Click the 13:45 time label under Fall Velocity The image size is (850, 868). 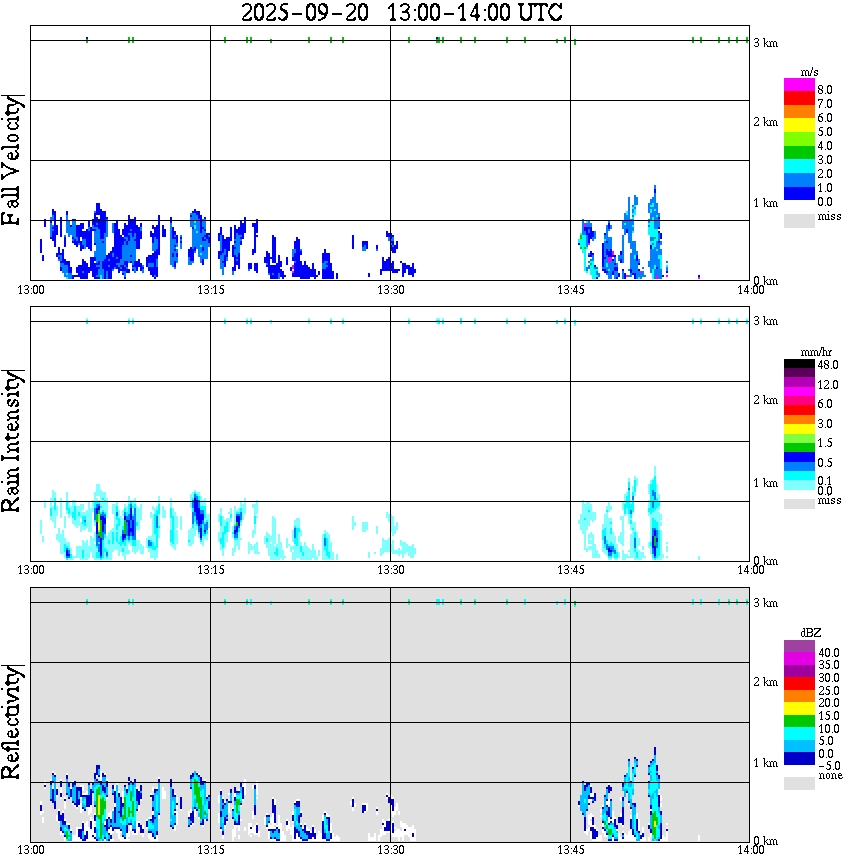coord(570,290)
